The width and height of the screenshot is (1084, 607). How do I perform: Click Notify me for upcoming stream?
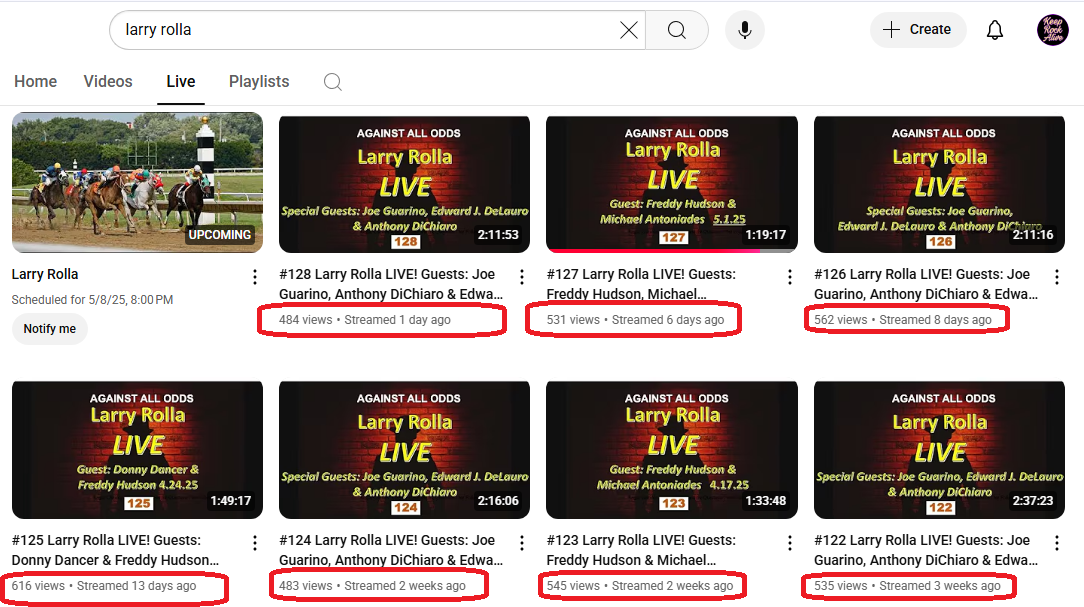[x=50, y=328]
